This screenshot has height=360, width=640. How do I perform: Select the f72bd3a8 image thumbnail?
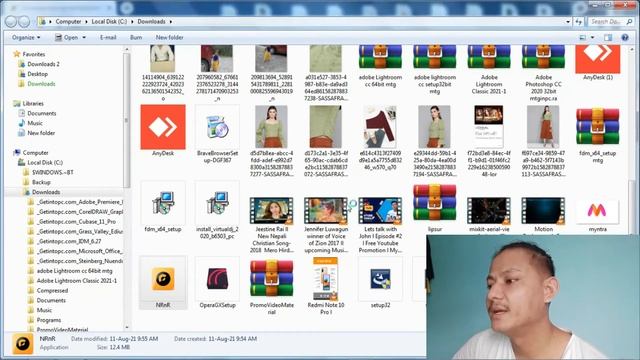(489, 127)
